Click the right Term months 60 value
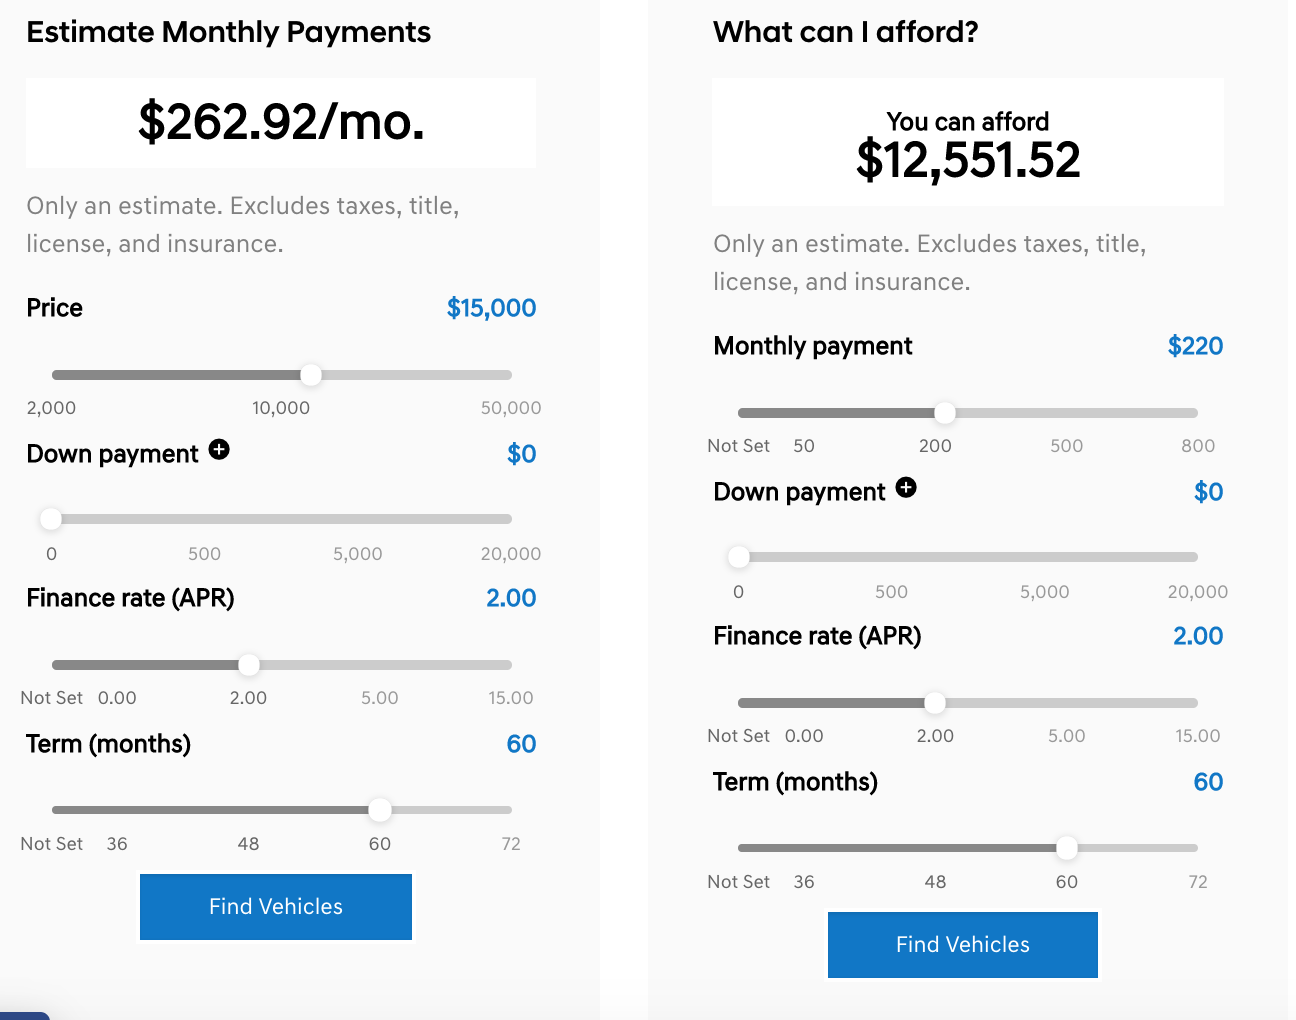The width and height of the screenshot is (1296, 1020). 1208,782
